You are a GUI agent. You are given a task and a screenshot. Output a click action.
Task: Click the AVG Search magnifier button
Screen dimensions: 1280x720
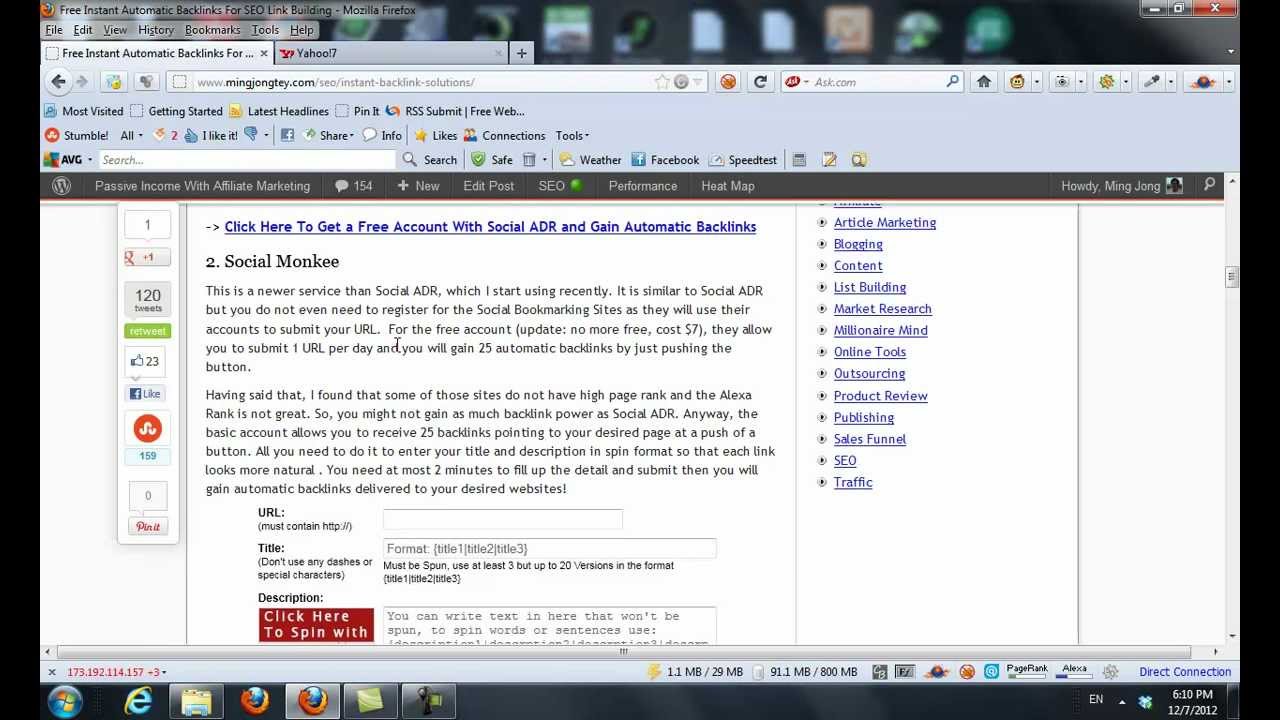click(x=430, y=160)
